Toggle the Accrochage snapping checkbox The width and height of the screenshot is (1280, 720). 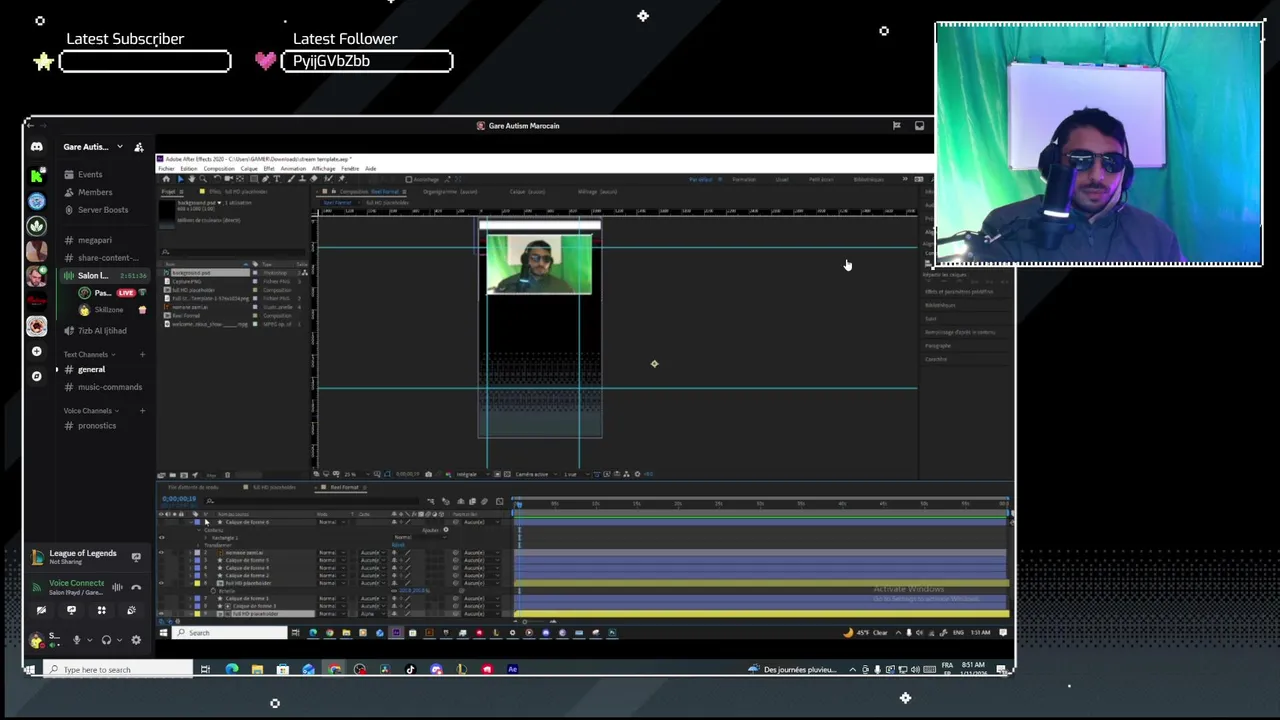coord(408,180)
